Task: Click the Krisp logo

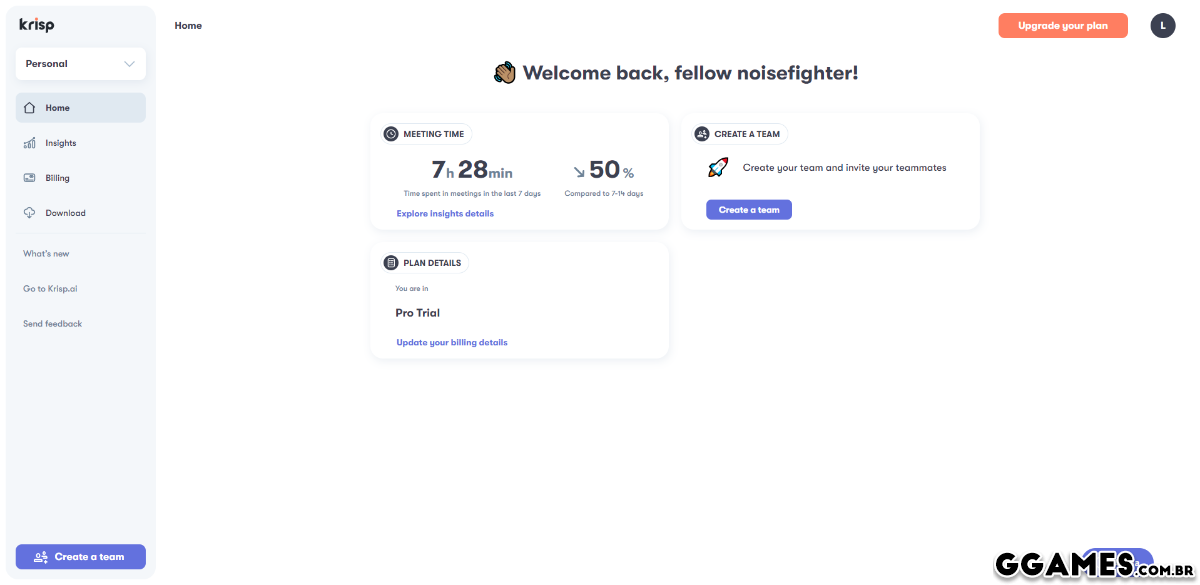Action: tap(37, 25)
